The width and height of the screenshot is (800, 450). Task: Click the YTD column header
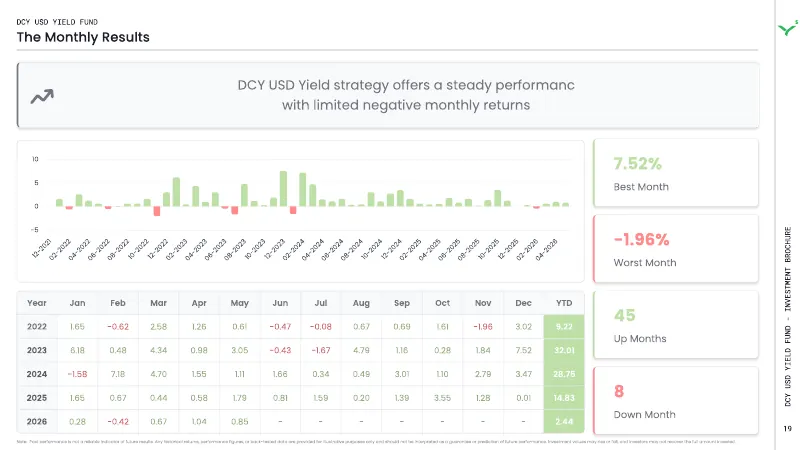pos(564,303)
